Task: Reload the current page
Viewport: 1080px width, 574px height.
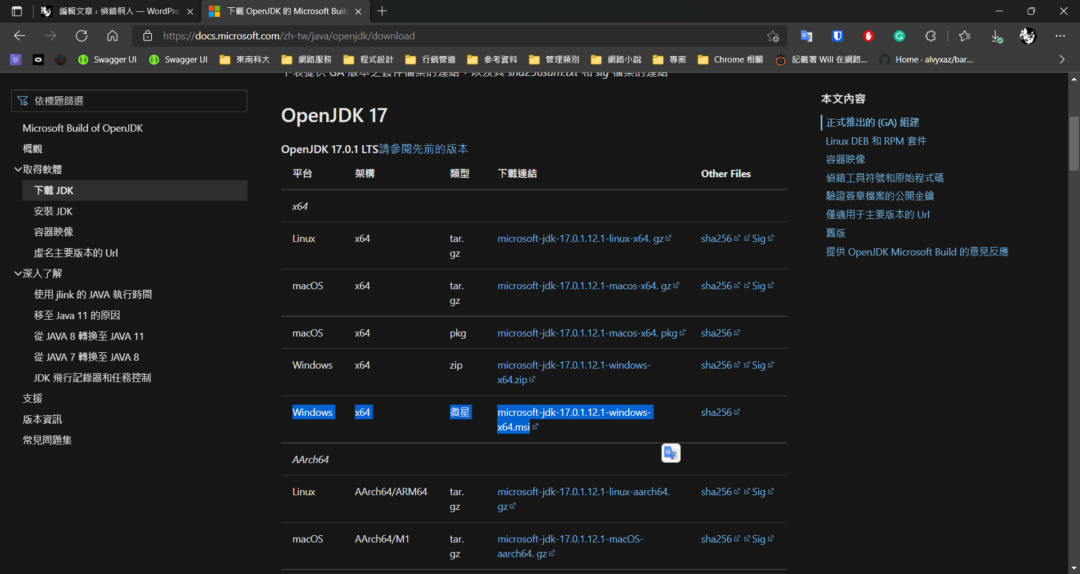Action: click(81, 36)
